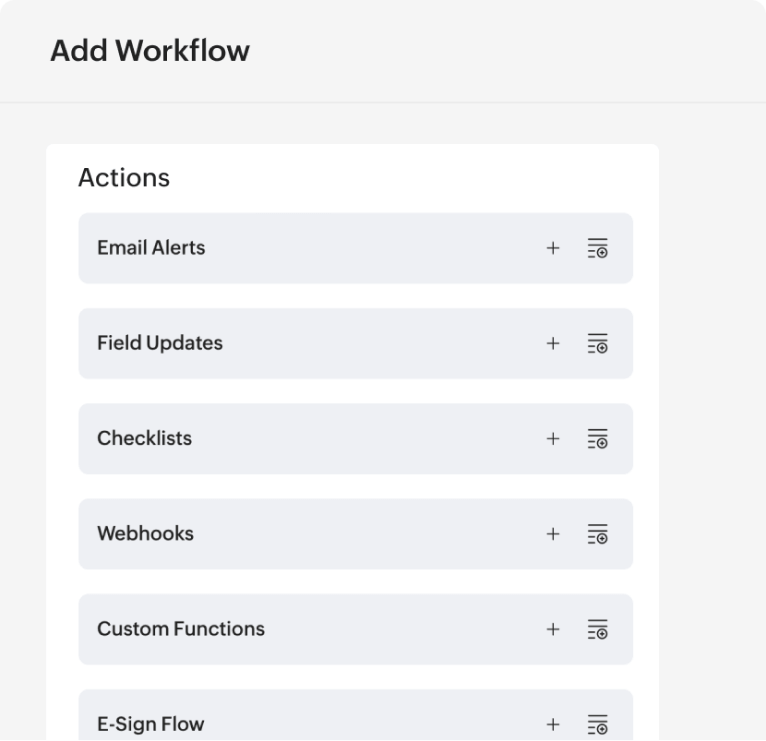
Task: Add a new Field Updates action
Action: pos(553,343)
